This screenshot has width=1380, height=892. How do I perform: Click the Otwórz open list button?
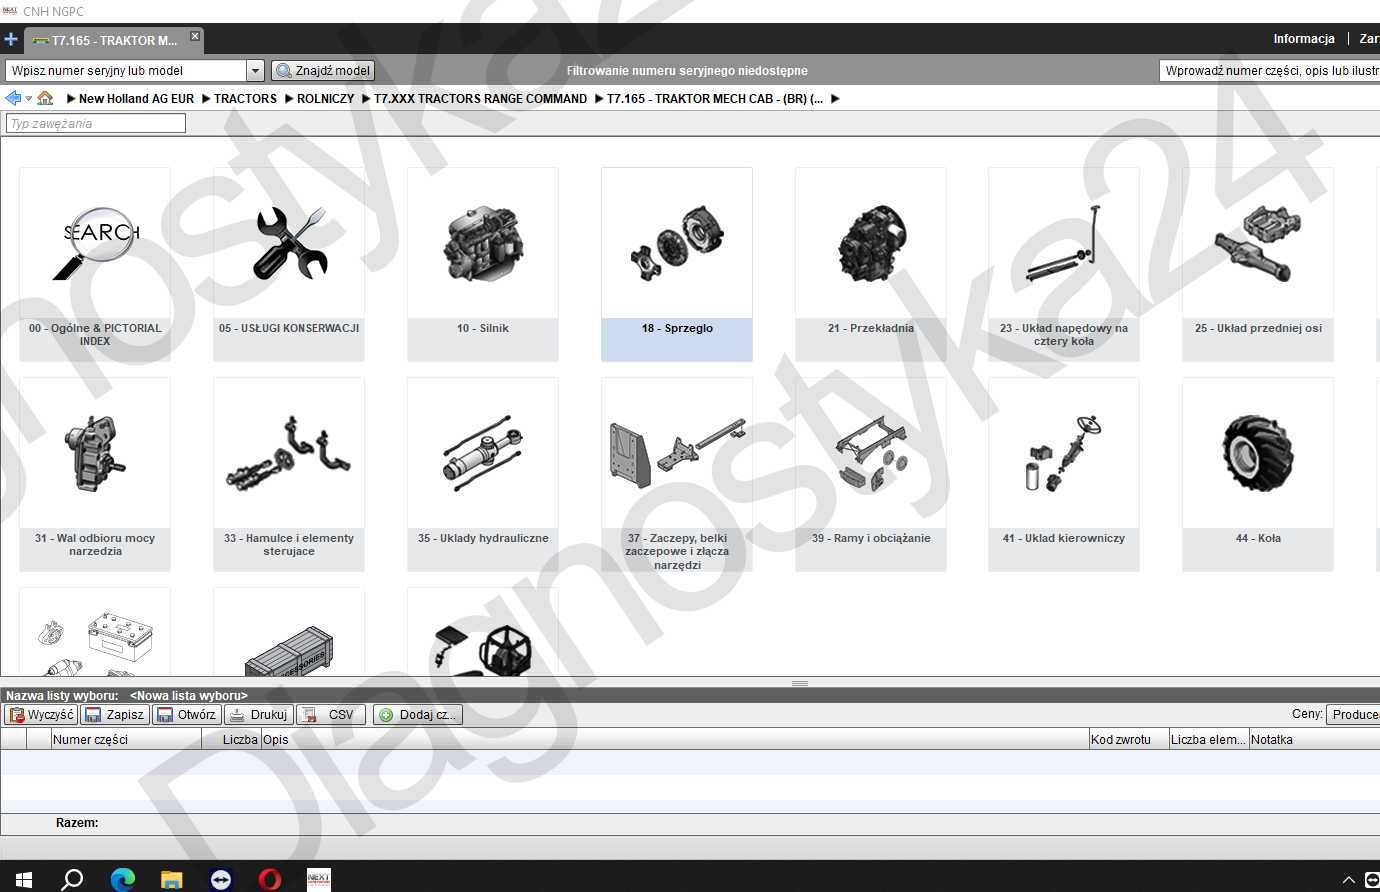(x=187, y=715)
